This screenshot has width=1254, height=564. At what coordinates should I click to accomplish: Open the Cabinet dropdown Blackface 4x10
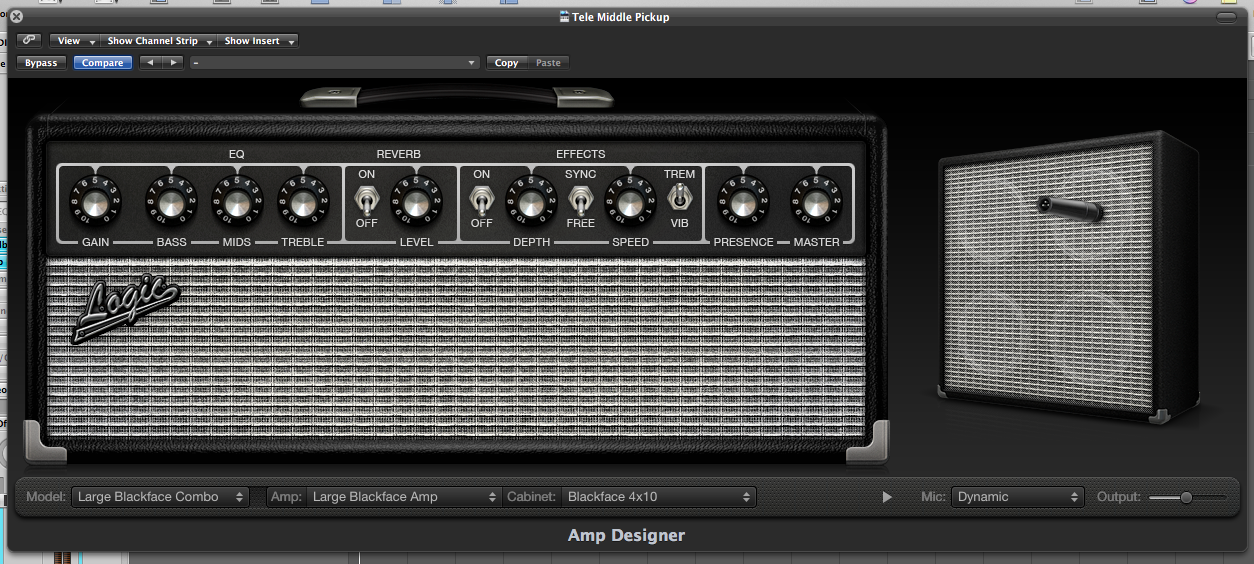coord(658,496)
